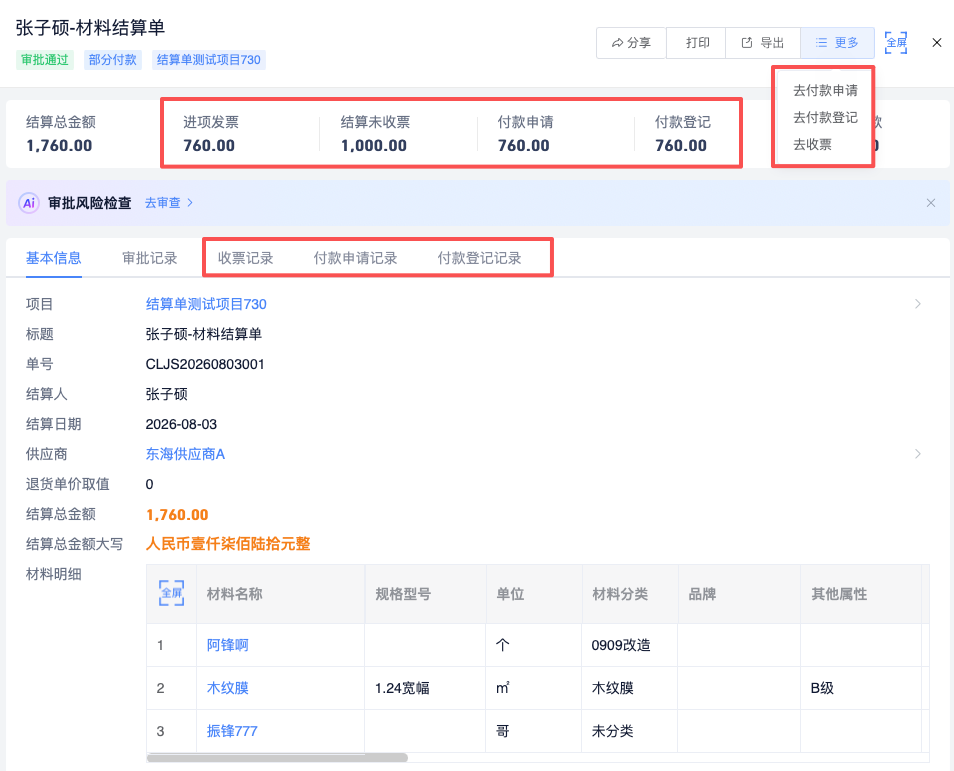
Task: Select 去付款申请 from the menu
Action: [825, 91]
